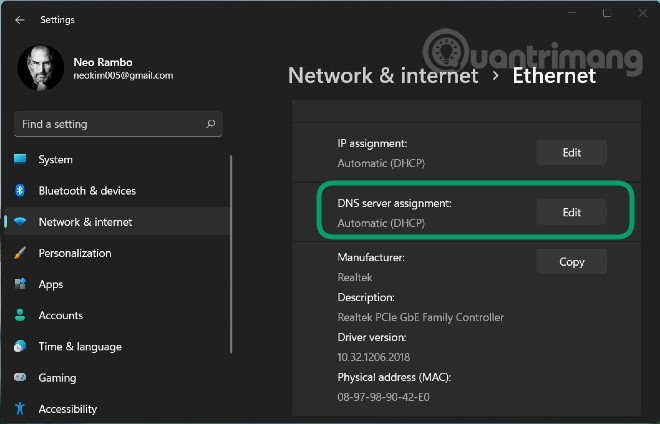Click the Neo Rambo profile picture

[40, 68]
